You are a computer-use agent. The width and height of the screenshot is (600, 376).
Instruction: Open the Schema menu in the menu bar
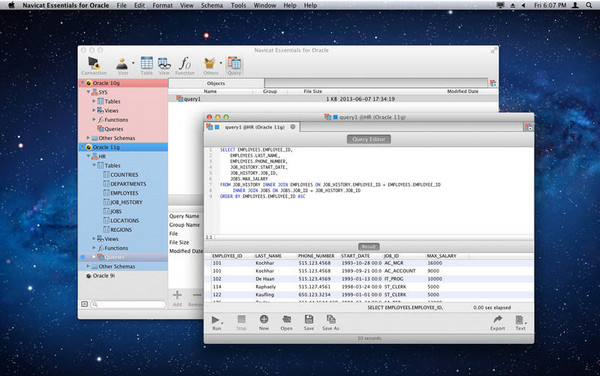tap(212, 5)
